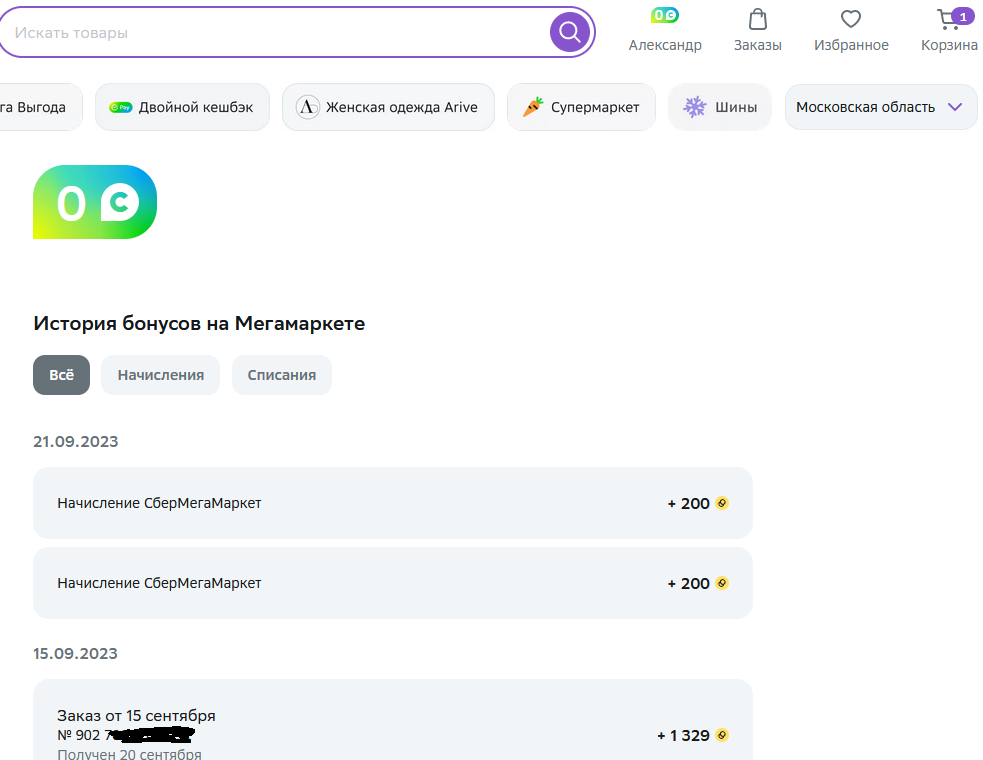
Task: Click the second Начисление СберМегаМаркет row
Action: [392, 583]
